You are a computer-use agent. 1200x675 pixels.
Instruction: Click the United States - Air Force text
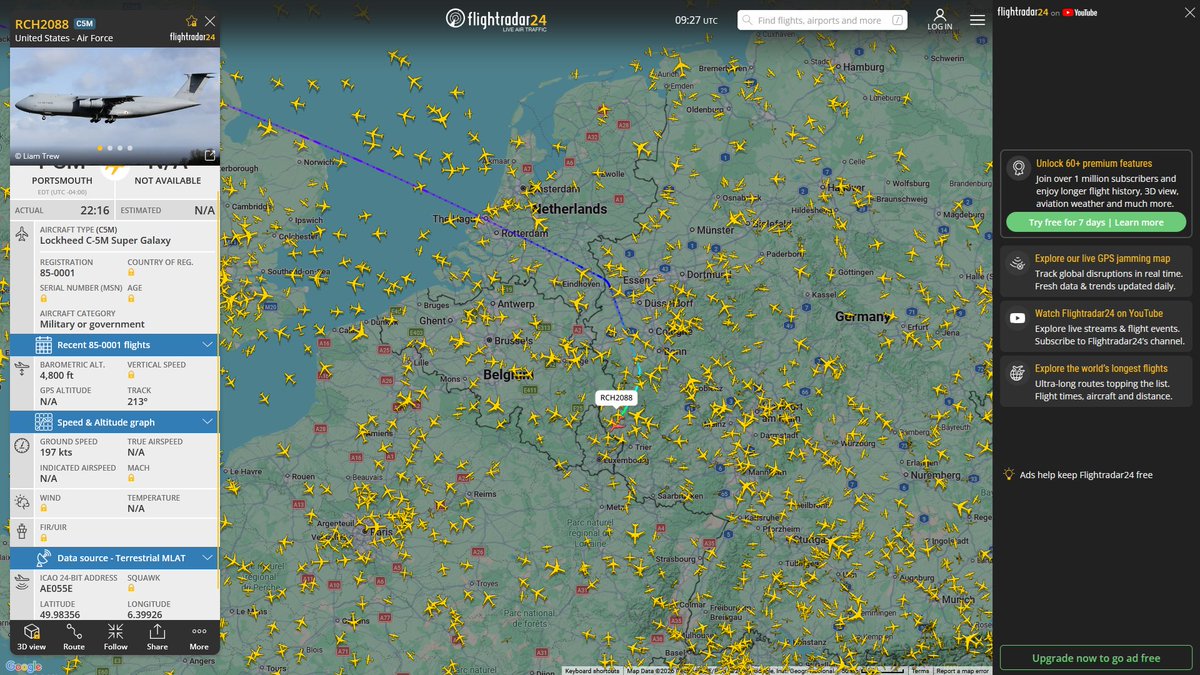(64, 38)
